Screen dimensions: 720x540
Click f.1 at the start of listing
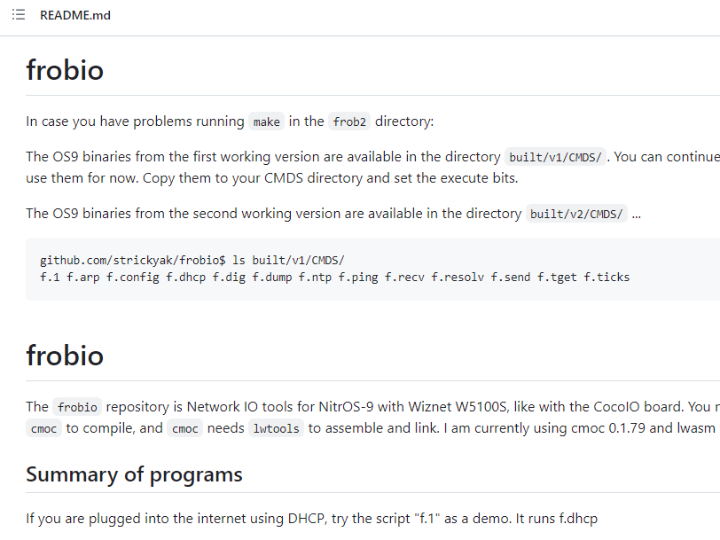(50, 277)
